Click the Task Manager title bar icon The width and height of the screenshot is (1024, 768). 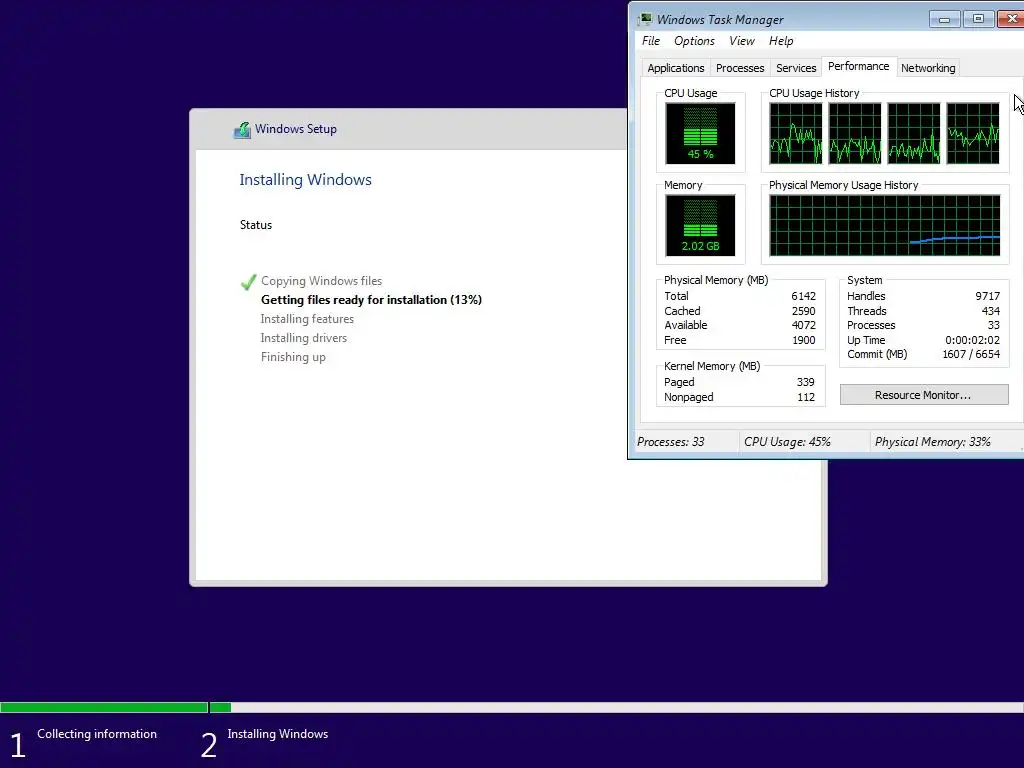pos(645,19)
